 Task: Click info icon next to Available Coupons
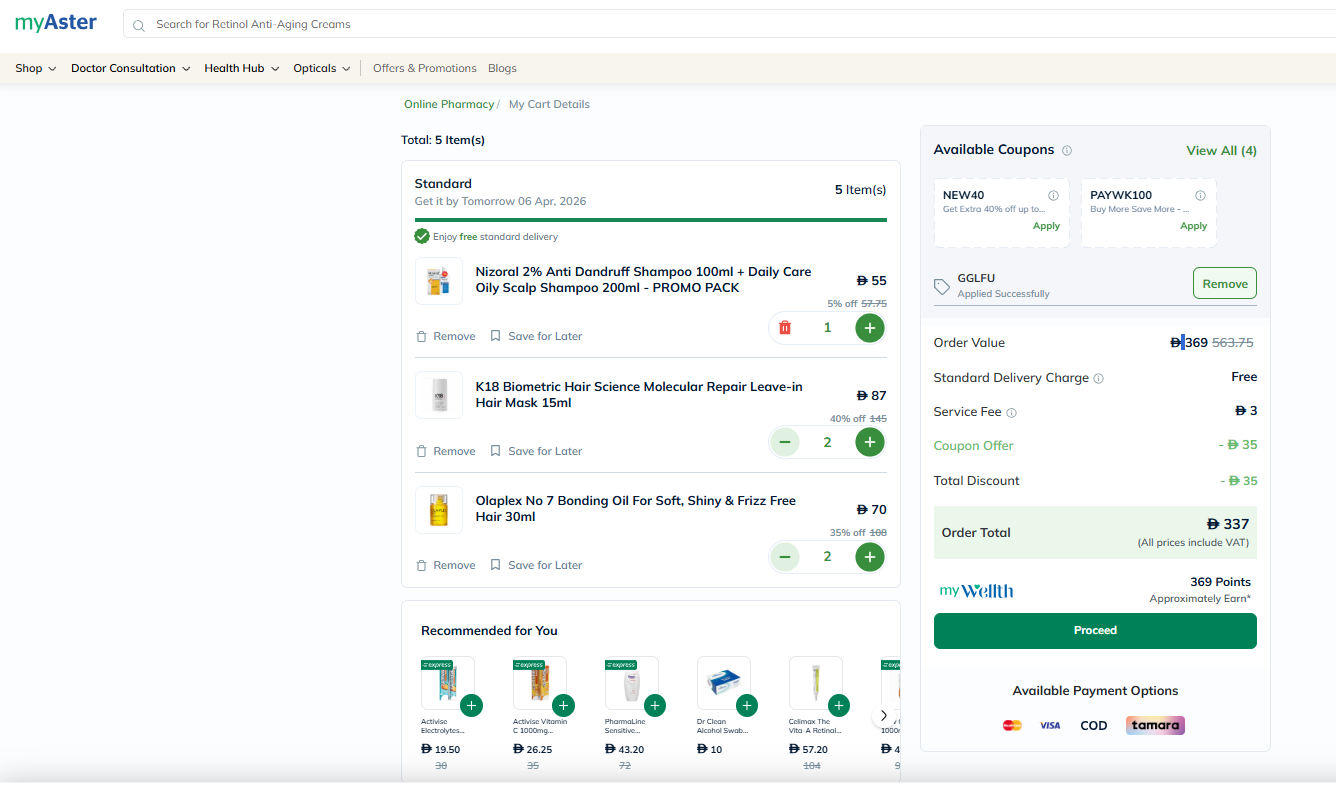pyautogui.click(x=1067, y=151)
